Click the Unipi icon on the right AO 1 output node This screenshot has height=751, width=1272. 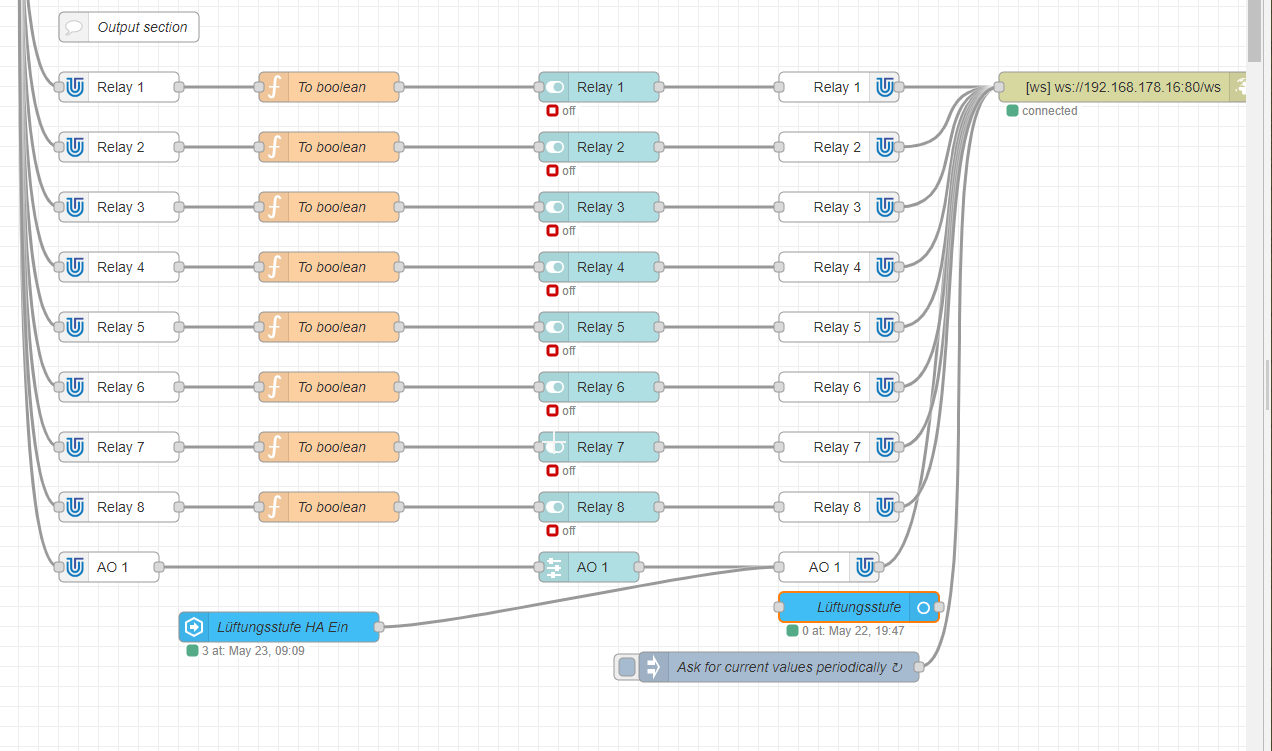point(864,567)
